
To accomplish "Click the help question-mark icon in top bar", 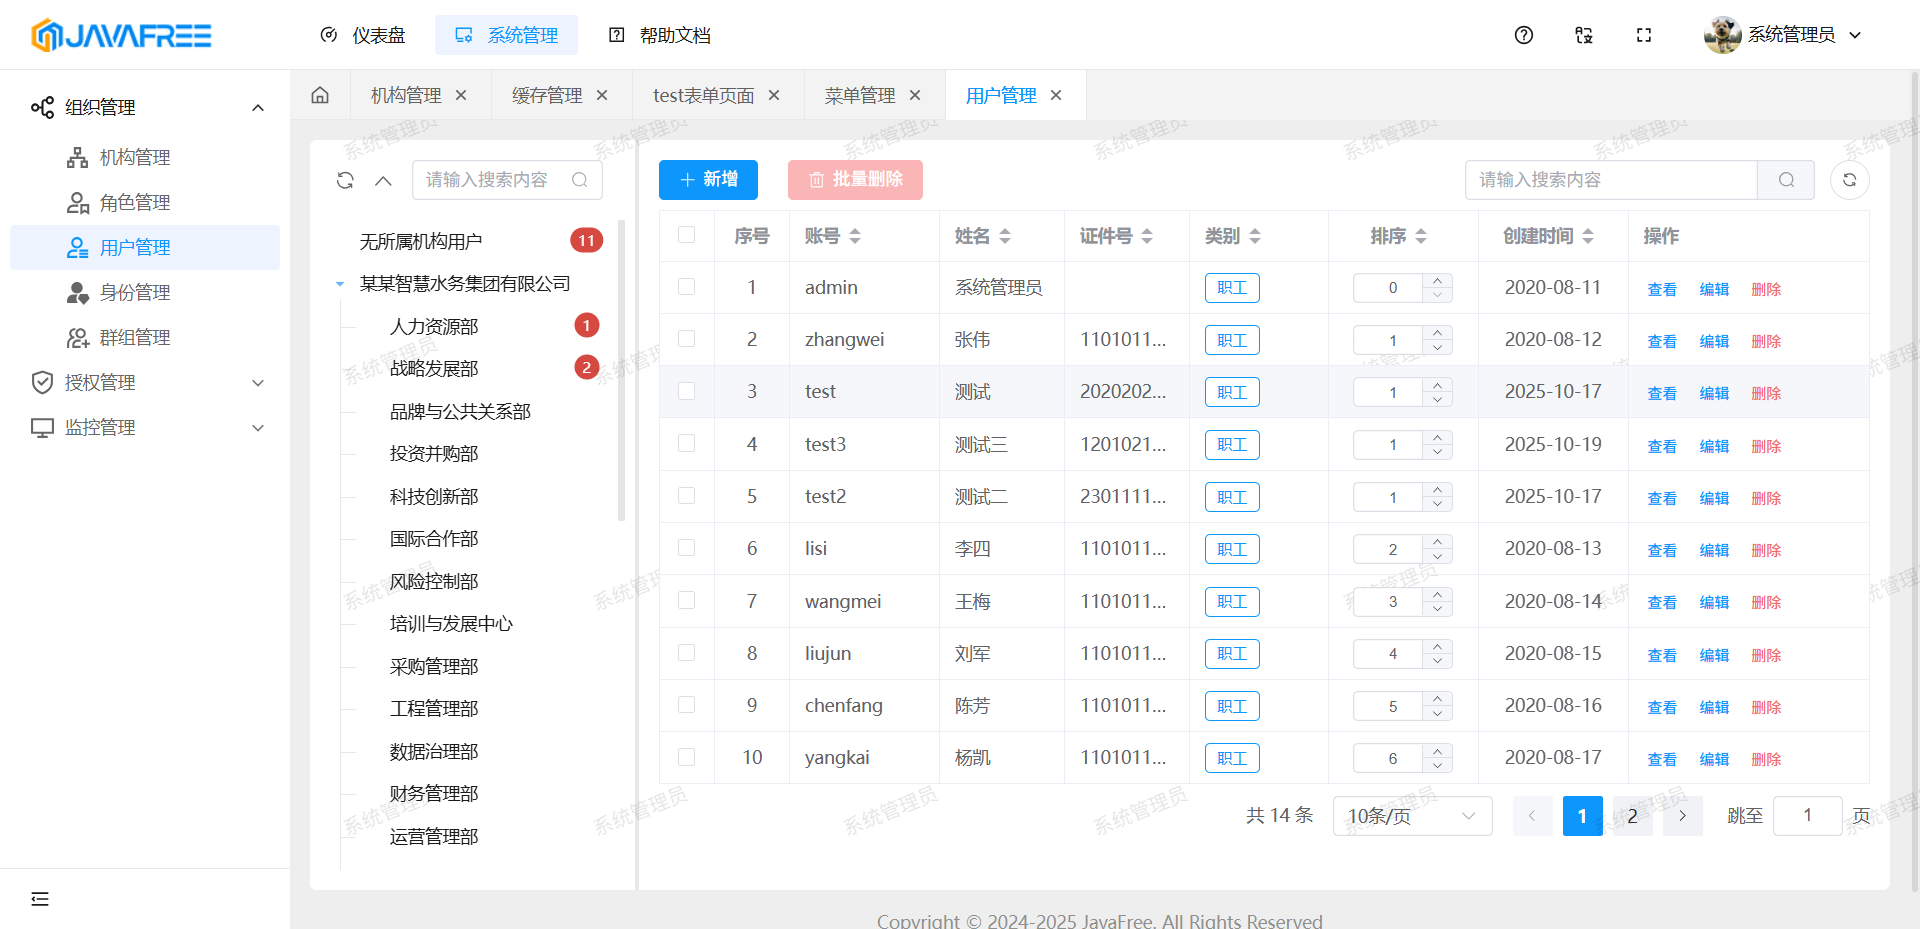I will 1524,35.
